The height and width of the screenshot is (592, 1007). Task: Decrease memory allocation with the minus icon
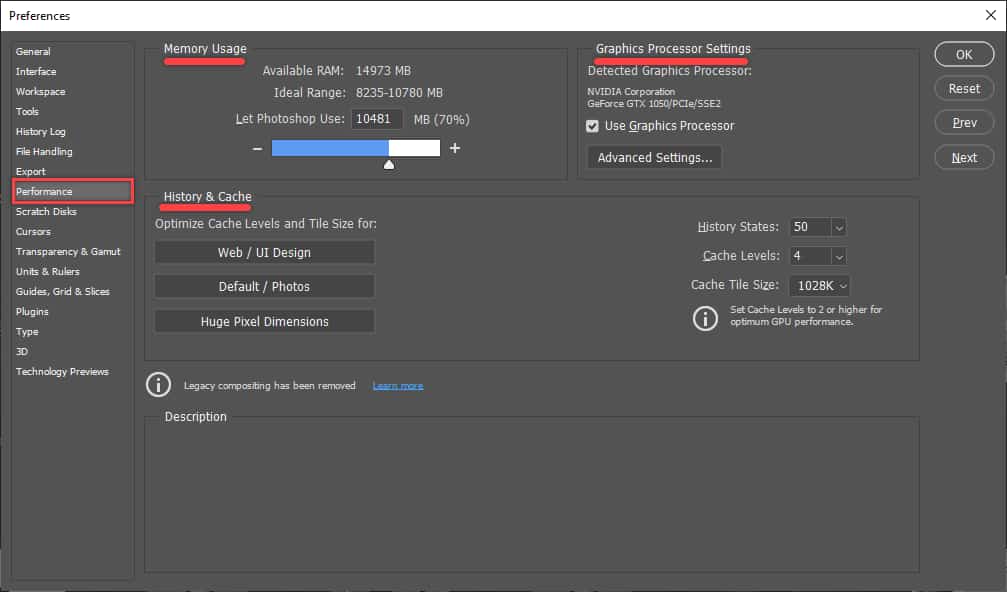pos(257,147)
